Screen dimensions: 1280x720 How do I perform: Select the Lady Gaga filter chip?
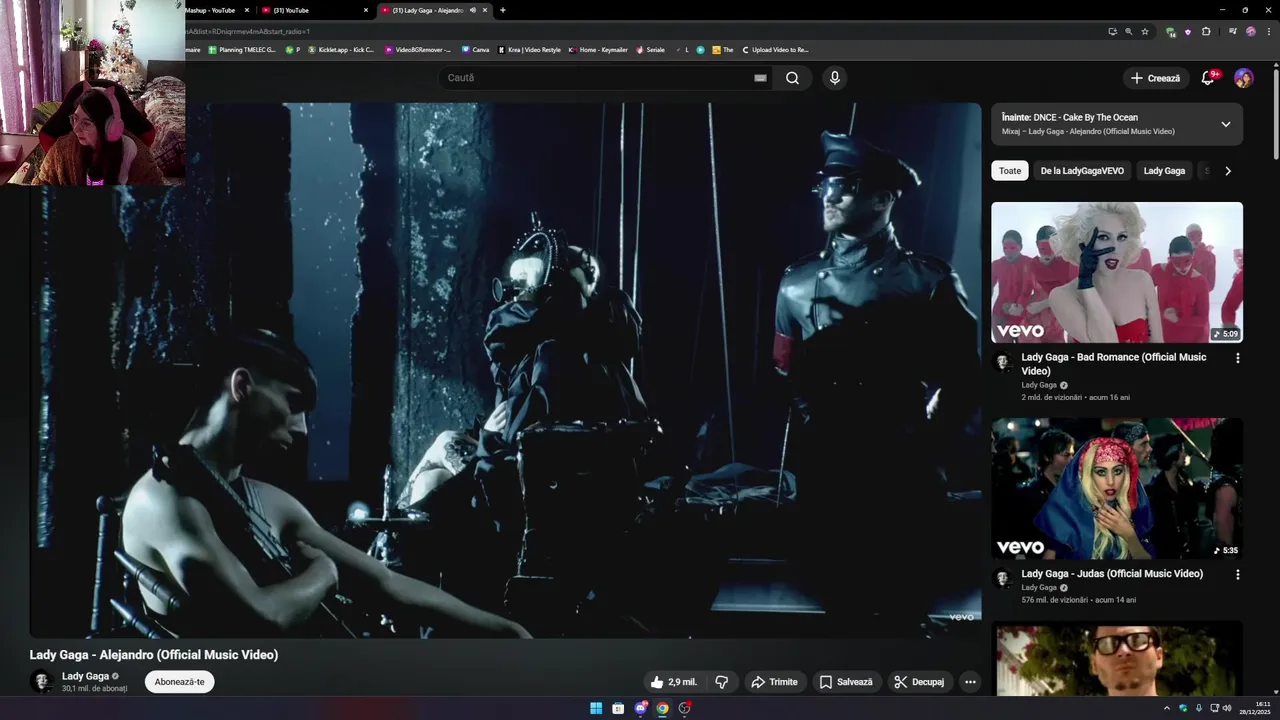[1164, 171]
